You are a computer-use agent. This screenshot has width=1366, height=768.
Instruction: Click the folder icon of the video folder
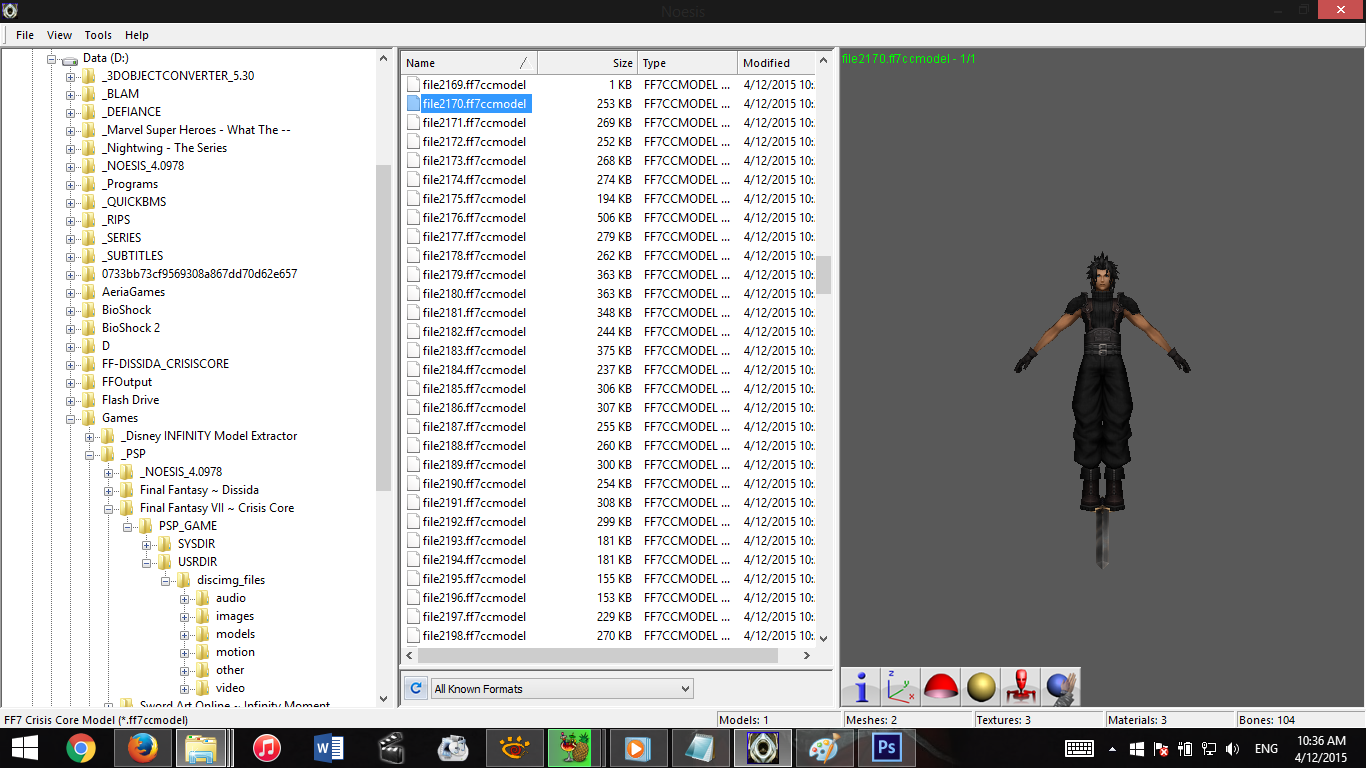coord(203,688)
